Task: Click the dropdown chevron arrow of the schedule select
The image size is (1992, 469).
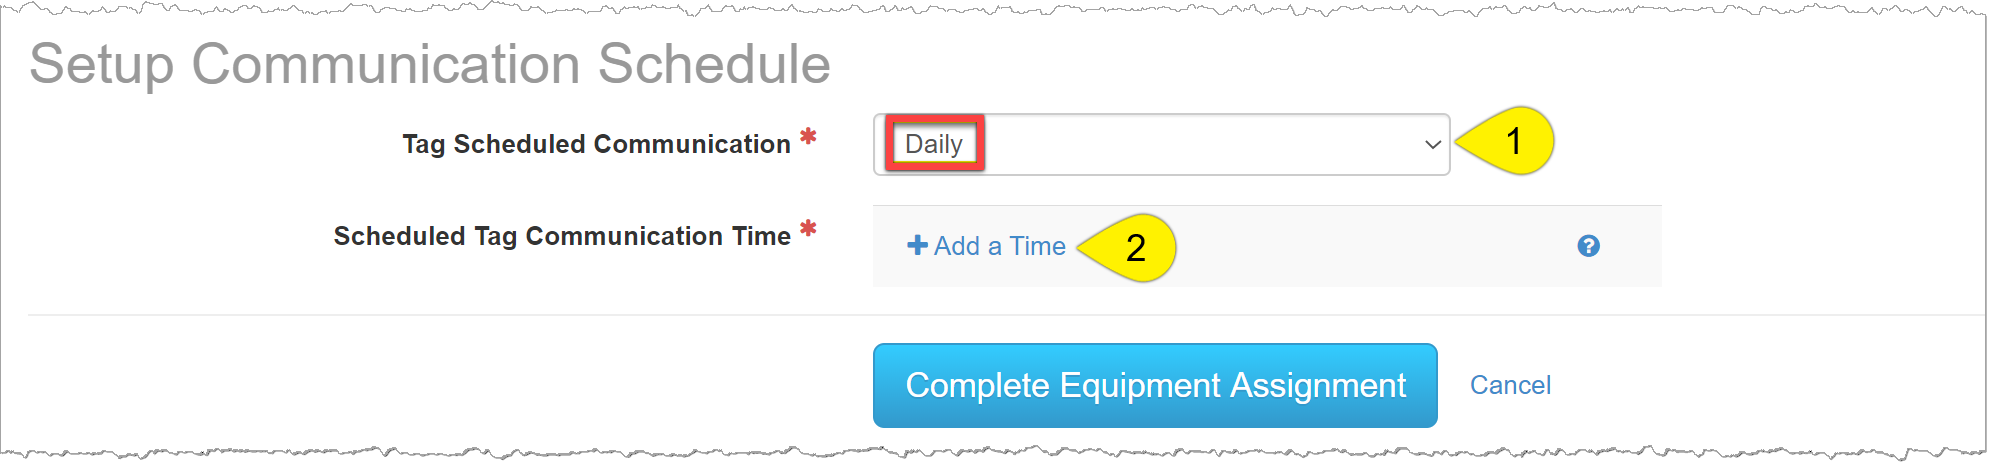Action: tap(1432, 145)
